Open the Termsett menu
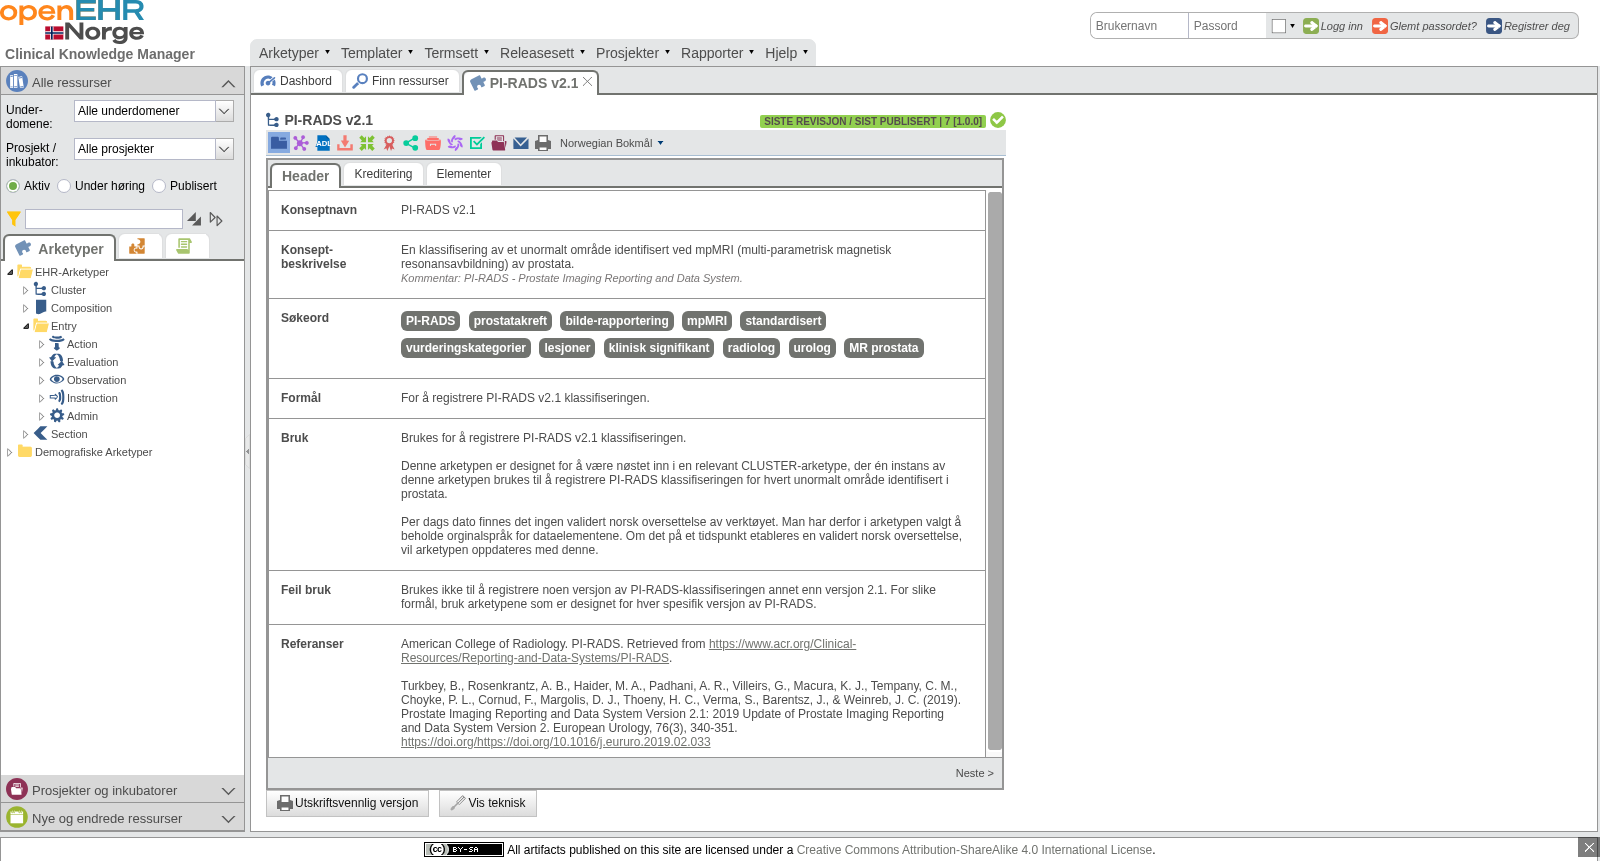The width and height of the screenshot is (1600, 861). (x=456, y=53)
